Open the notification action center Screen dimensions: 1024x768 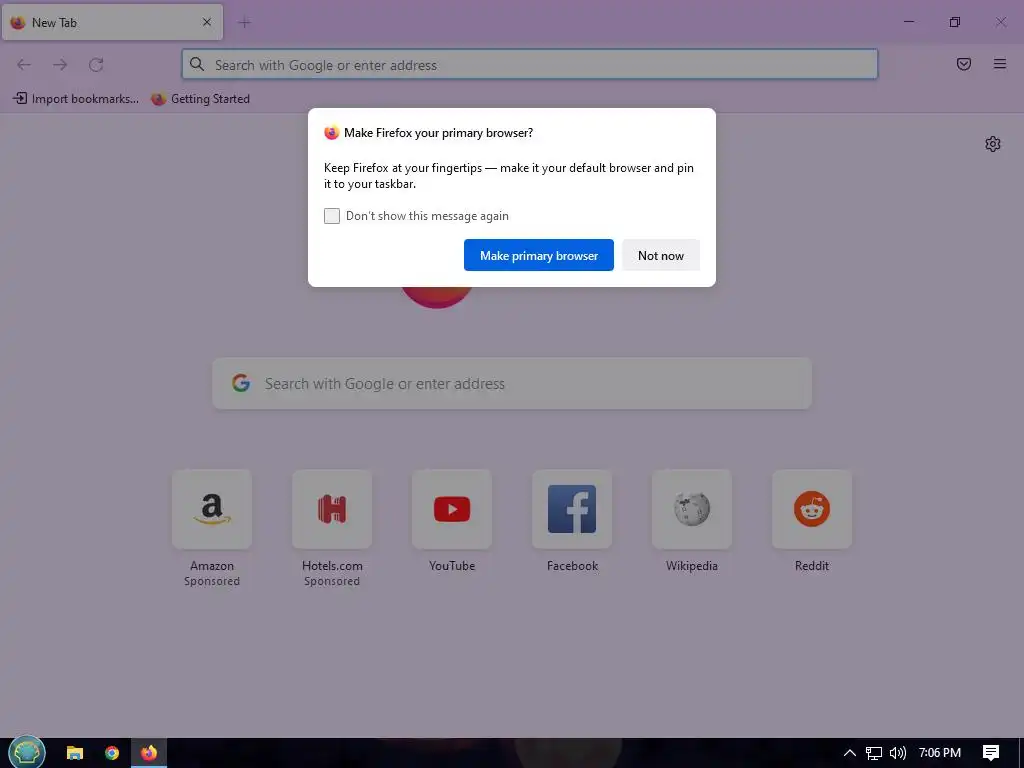click(x=991, y=753)
